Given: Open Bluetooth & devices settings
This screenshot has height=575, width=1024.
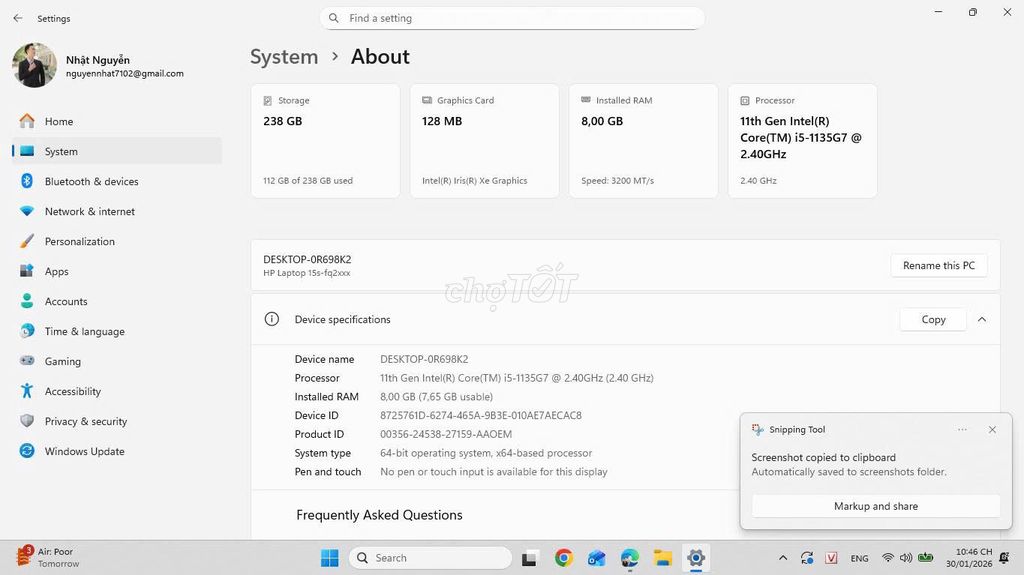Looking at the screenshot, I should click(x=117, y=182).
